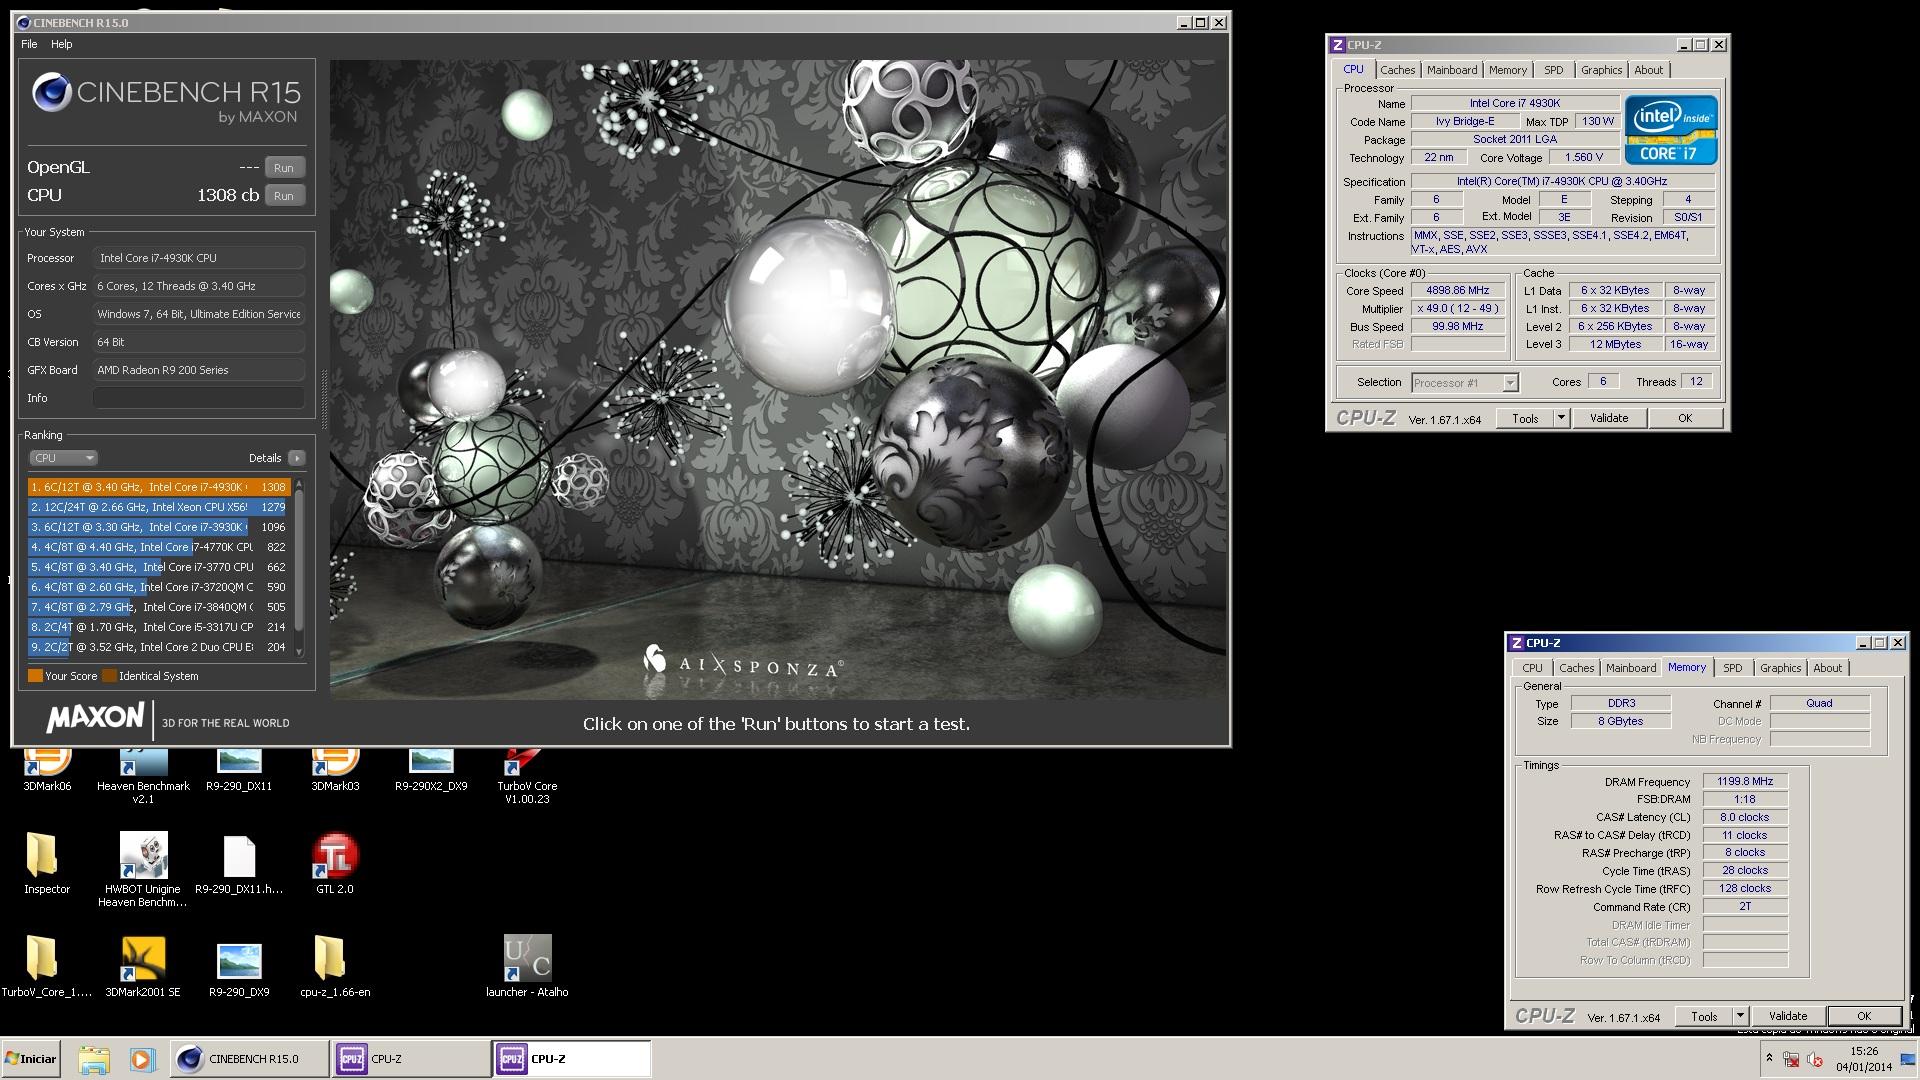
Task: Switch to Graphics tab in upper CPU-Z
Action: pos(1601,70)
